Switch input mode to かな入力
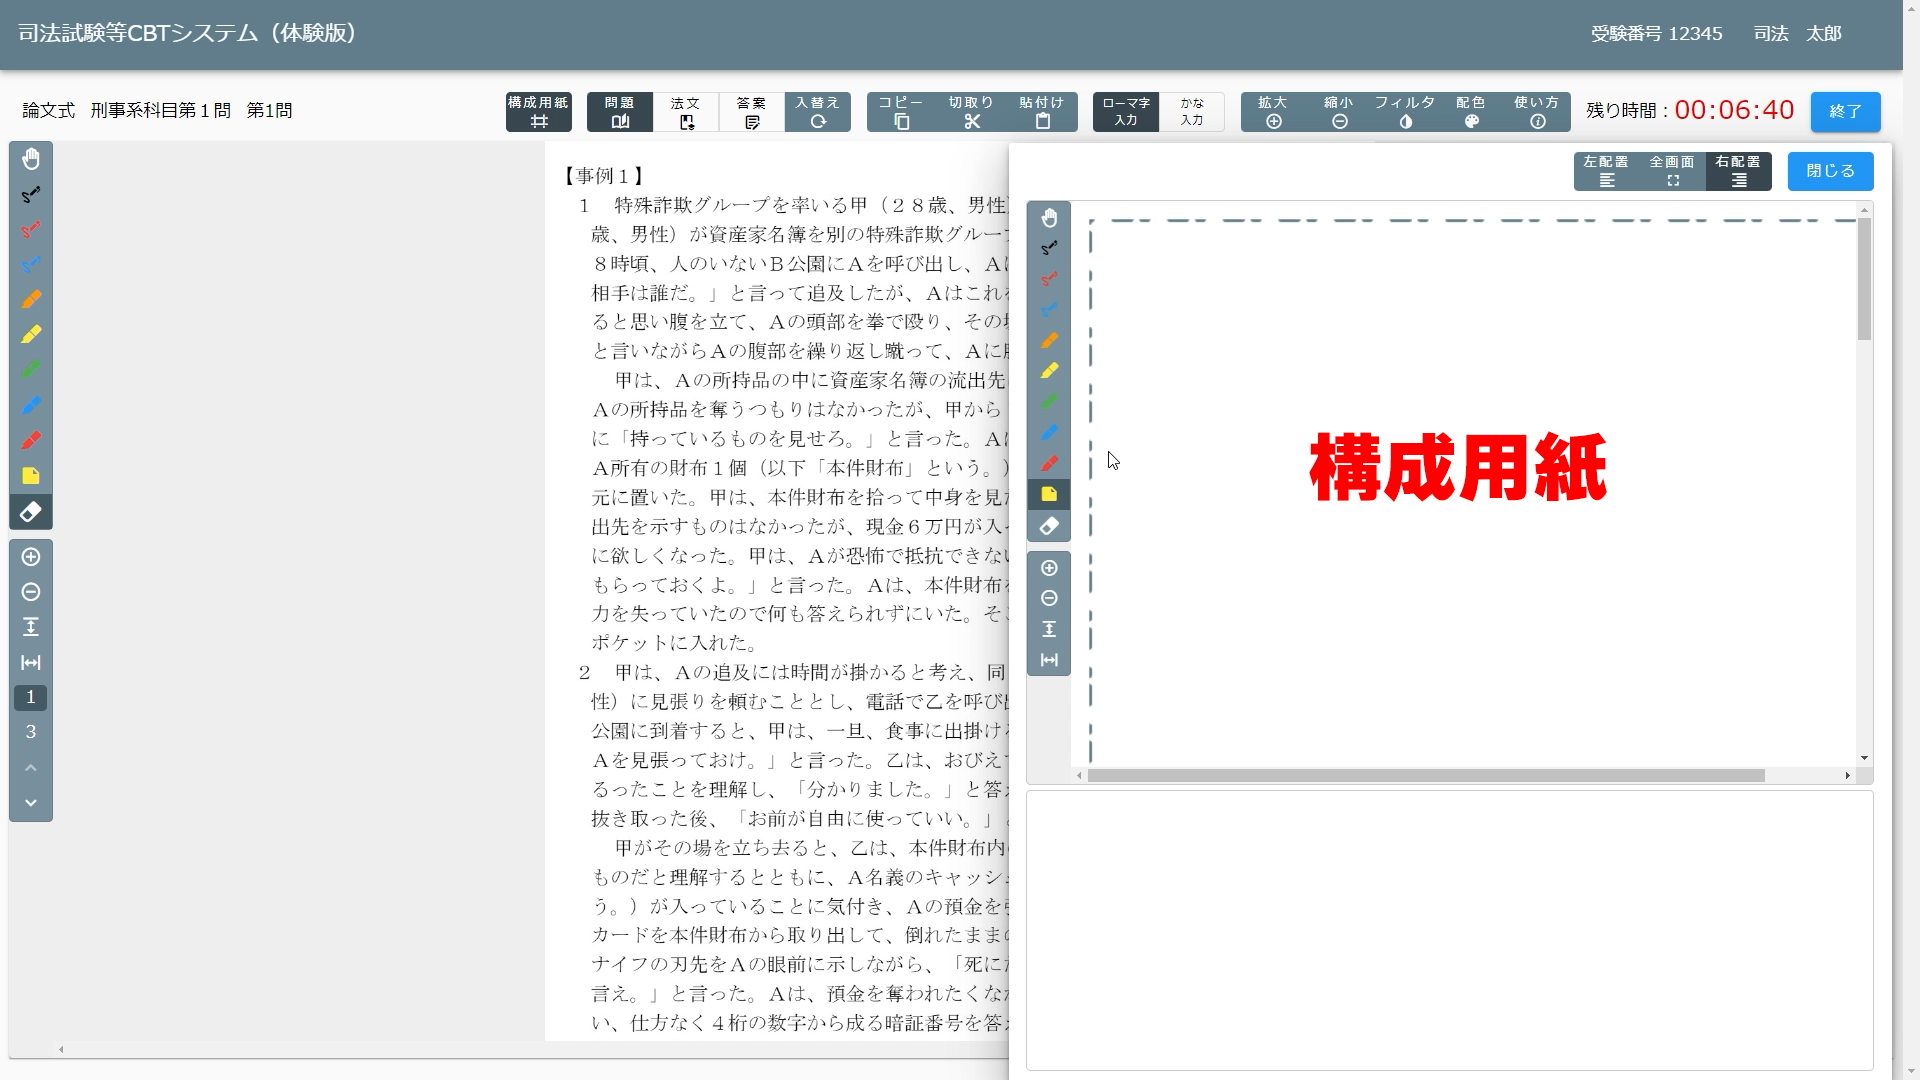This screenshot has width=1920, height=1080. (1192, 112)
